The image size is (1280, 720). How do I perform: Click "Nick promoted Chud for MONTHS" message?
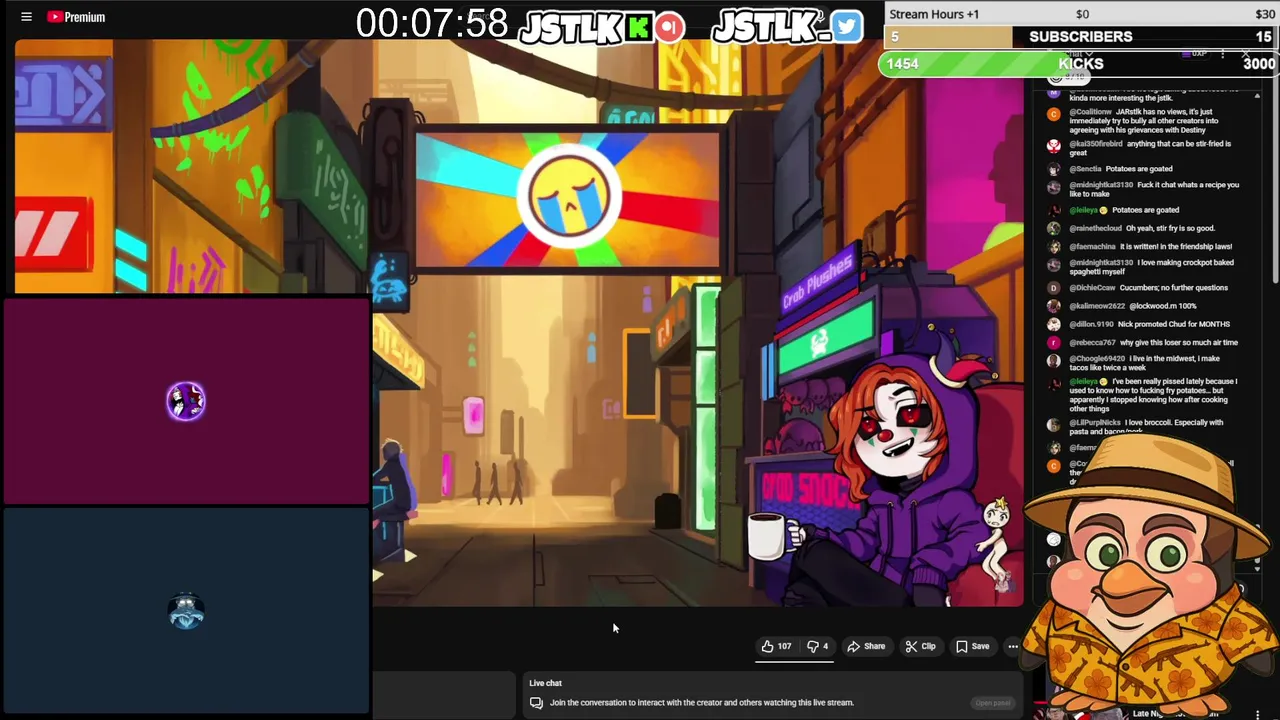point(1175,324)
